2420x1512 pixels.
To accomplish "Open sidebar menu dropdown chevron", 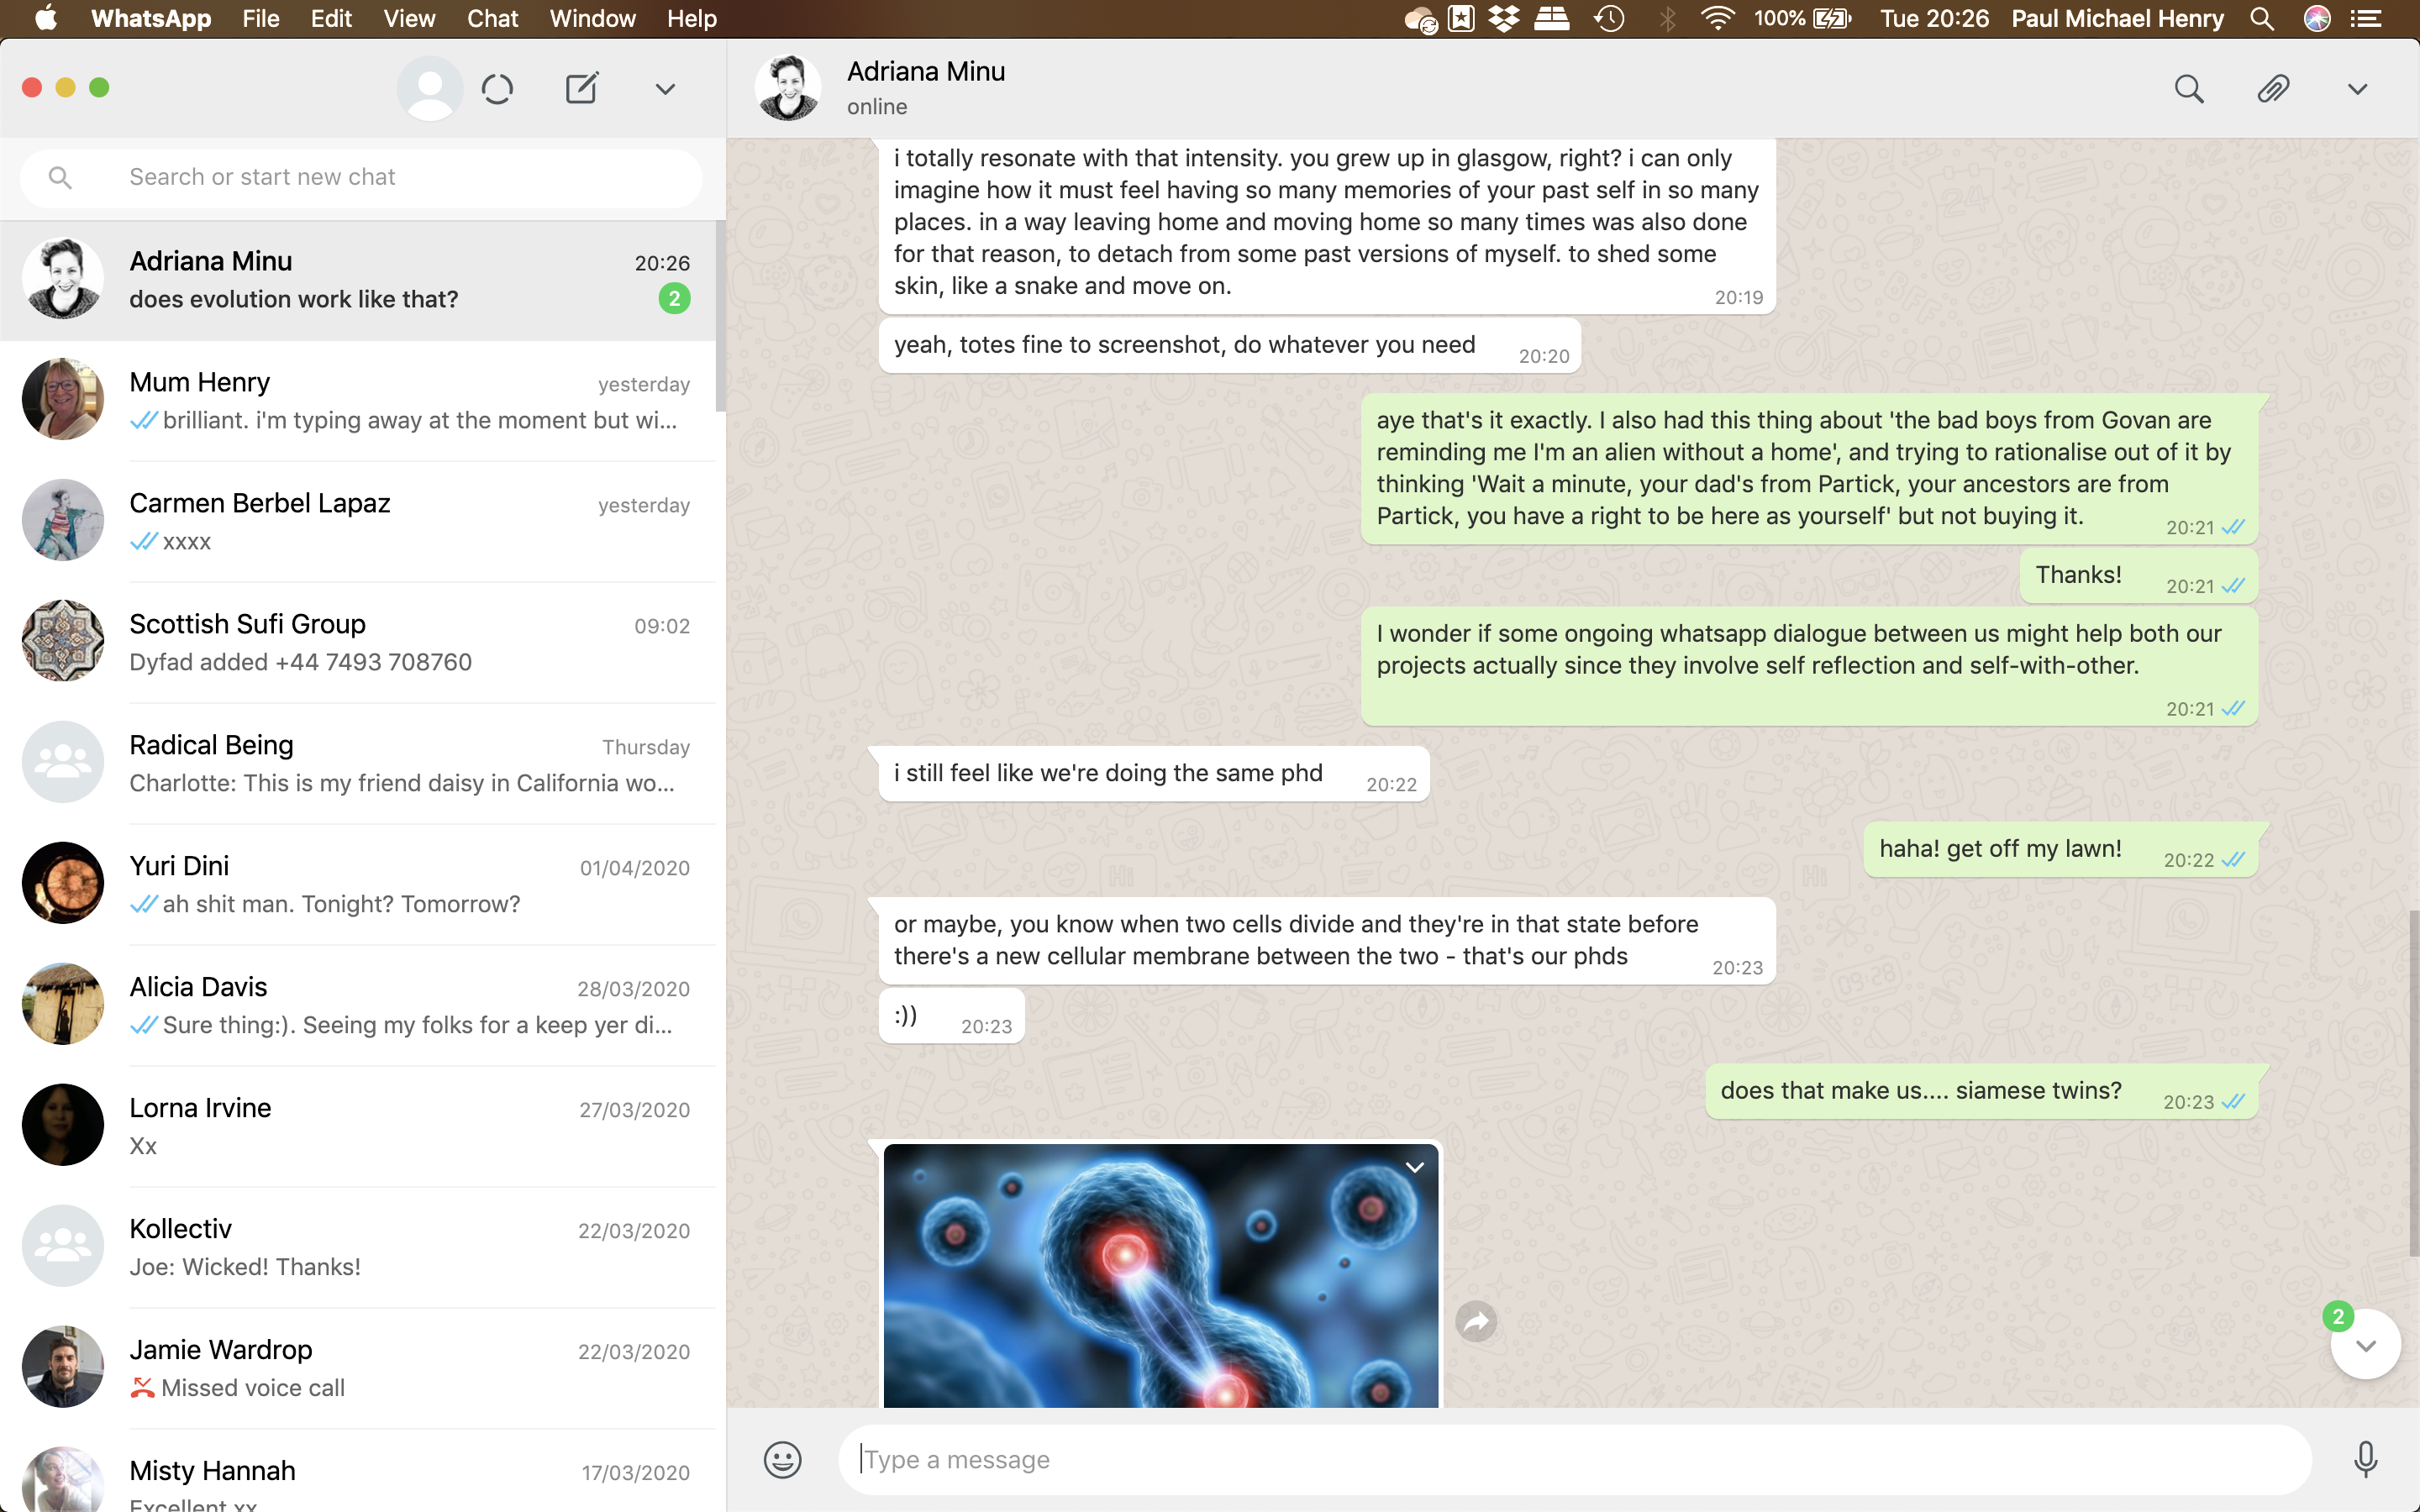I will [665, 89].
